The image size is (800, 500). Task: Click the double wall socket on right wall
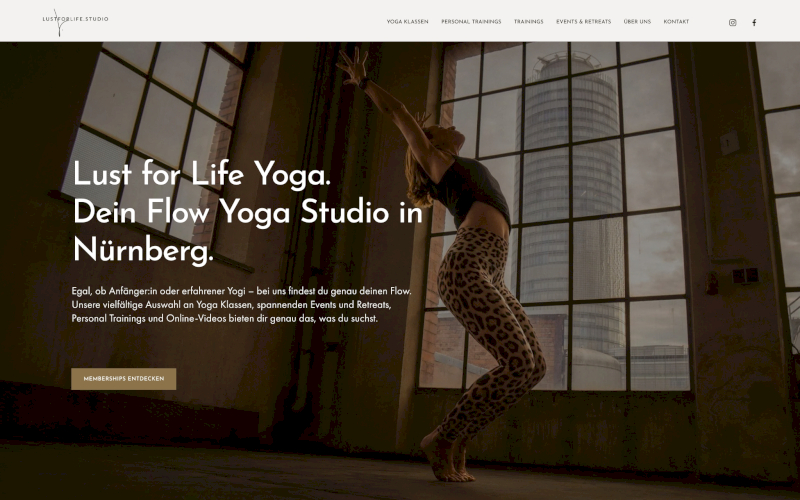pos(745,276)
